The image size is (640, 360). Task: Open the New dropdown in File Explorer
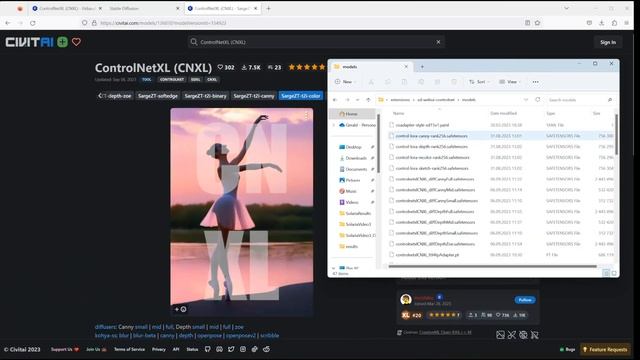tap(345, 82)
